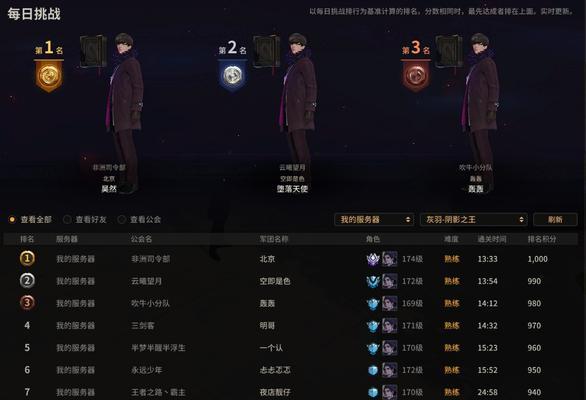This screenshot has height=400, width=586.
Task: Click the silver second place shield badge
Action: tap(232, 76)
